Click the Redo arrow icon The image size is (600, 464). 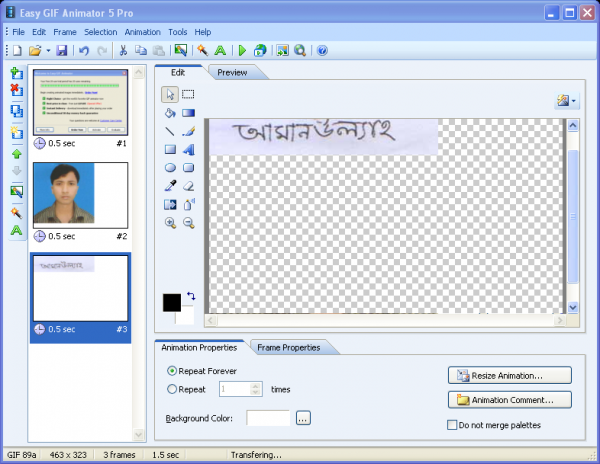click(102, 50)
